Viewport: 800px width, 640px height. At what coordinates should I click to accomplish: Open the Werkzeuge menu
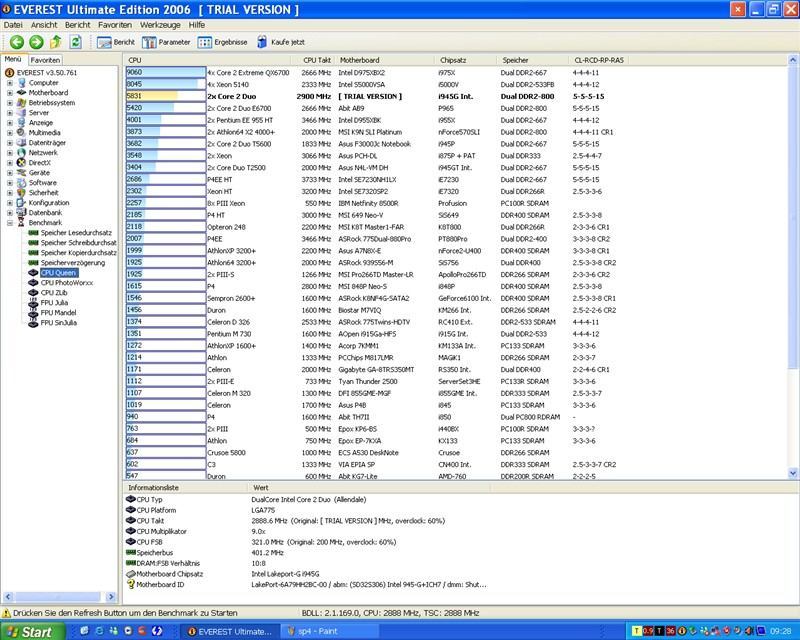(x=160, y=25)
